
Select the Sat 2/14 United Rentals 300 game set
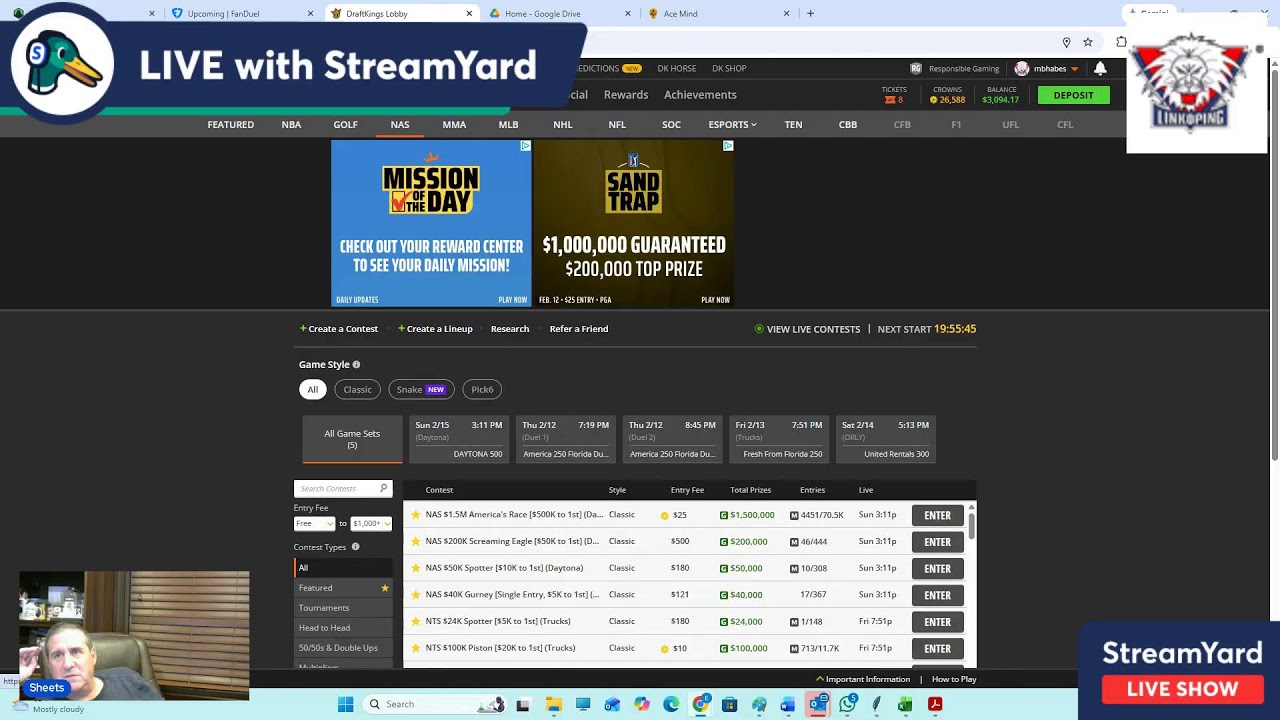pyautogui.click(x=886, y=440)
